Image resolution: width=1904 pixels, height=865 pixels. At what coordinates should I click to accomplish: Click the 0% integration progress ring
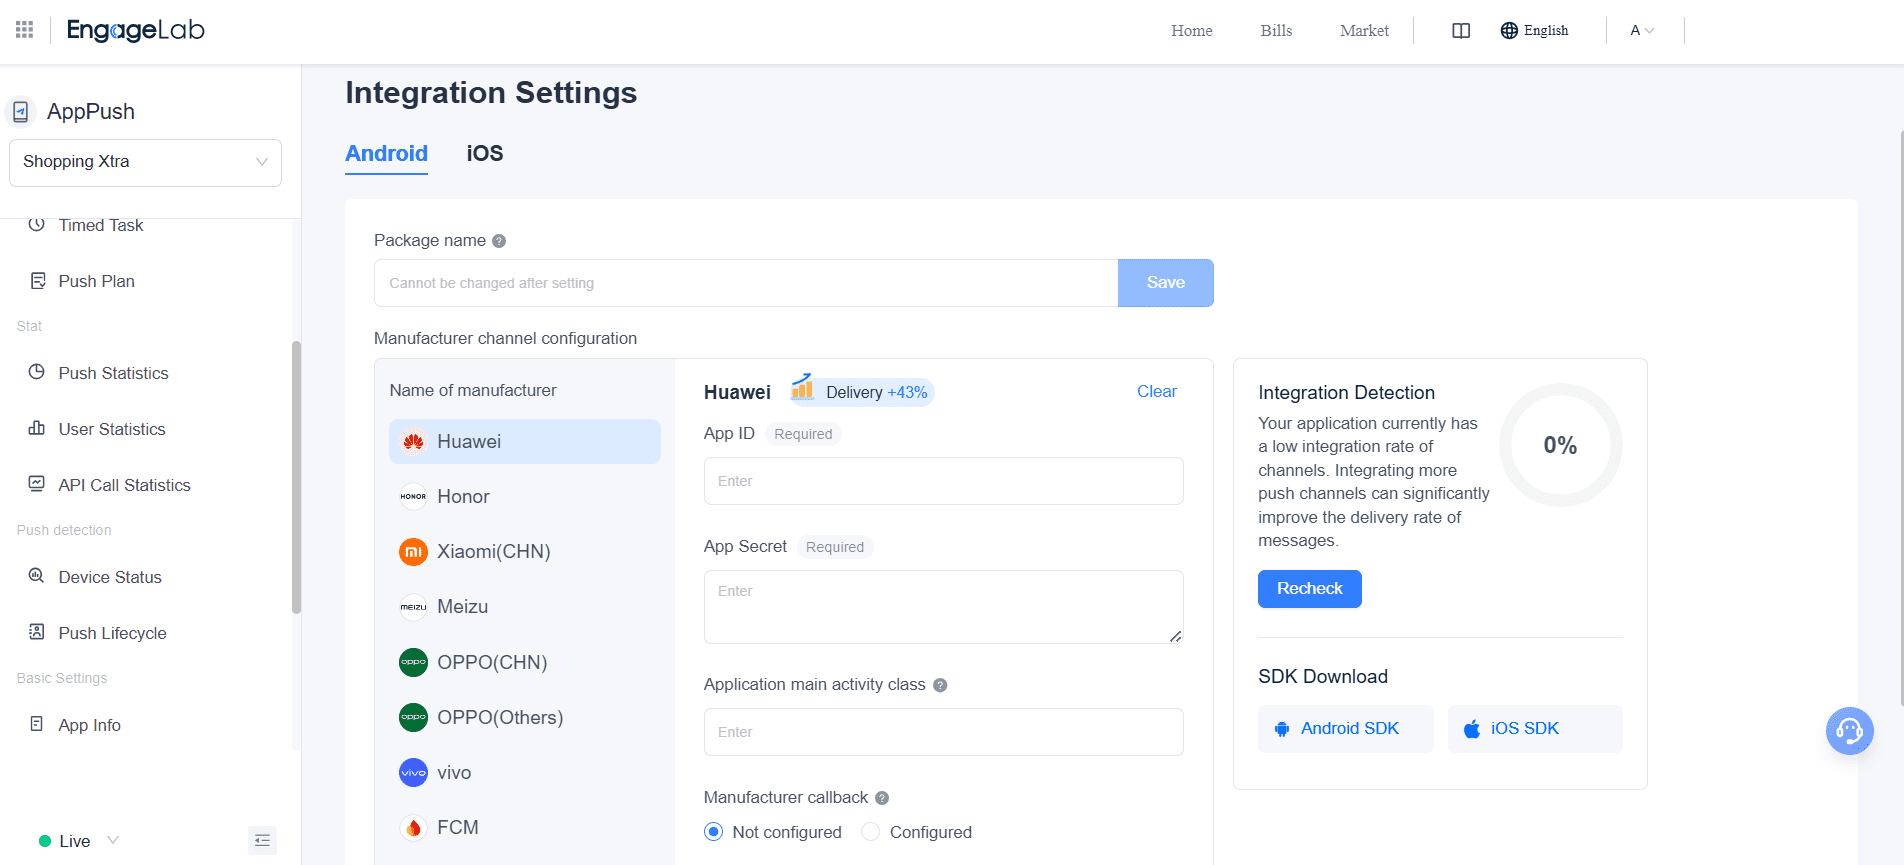pos(1560,445)
